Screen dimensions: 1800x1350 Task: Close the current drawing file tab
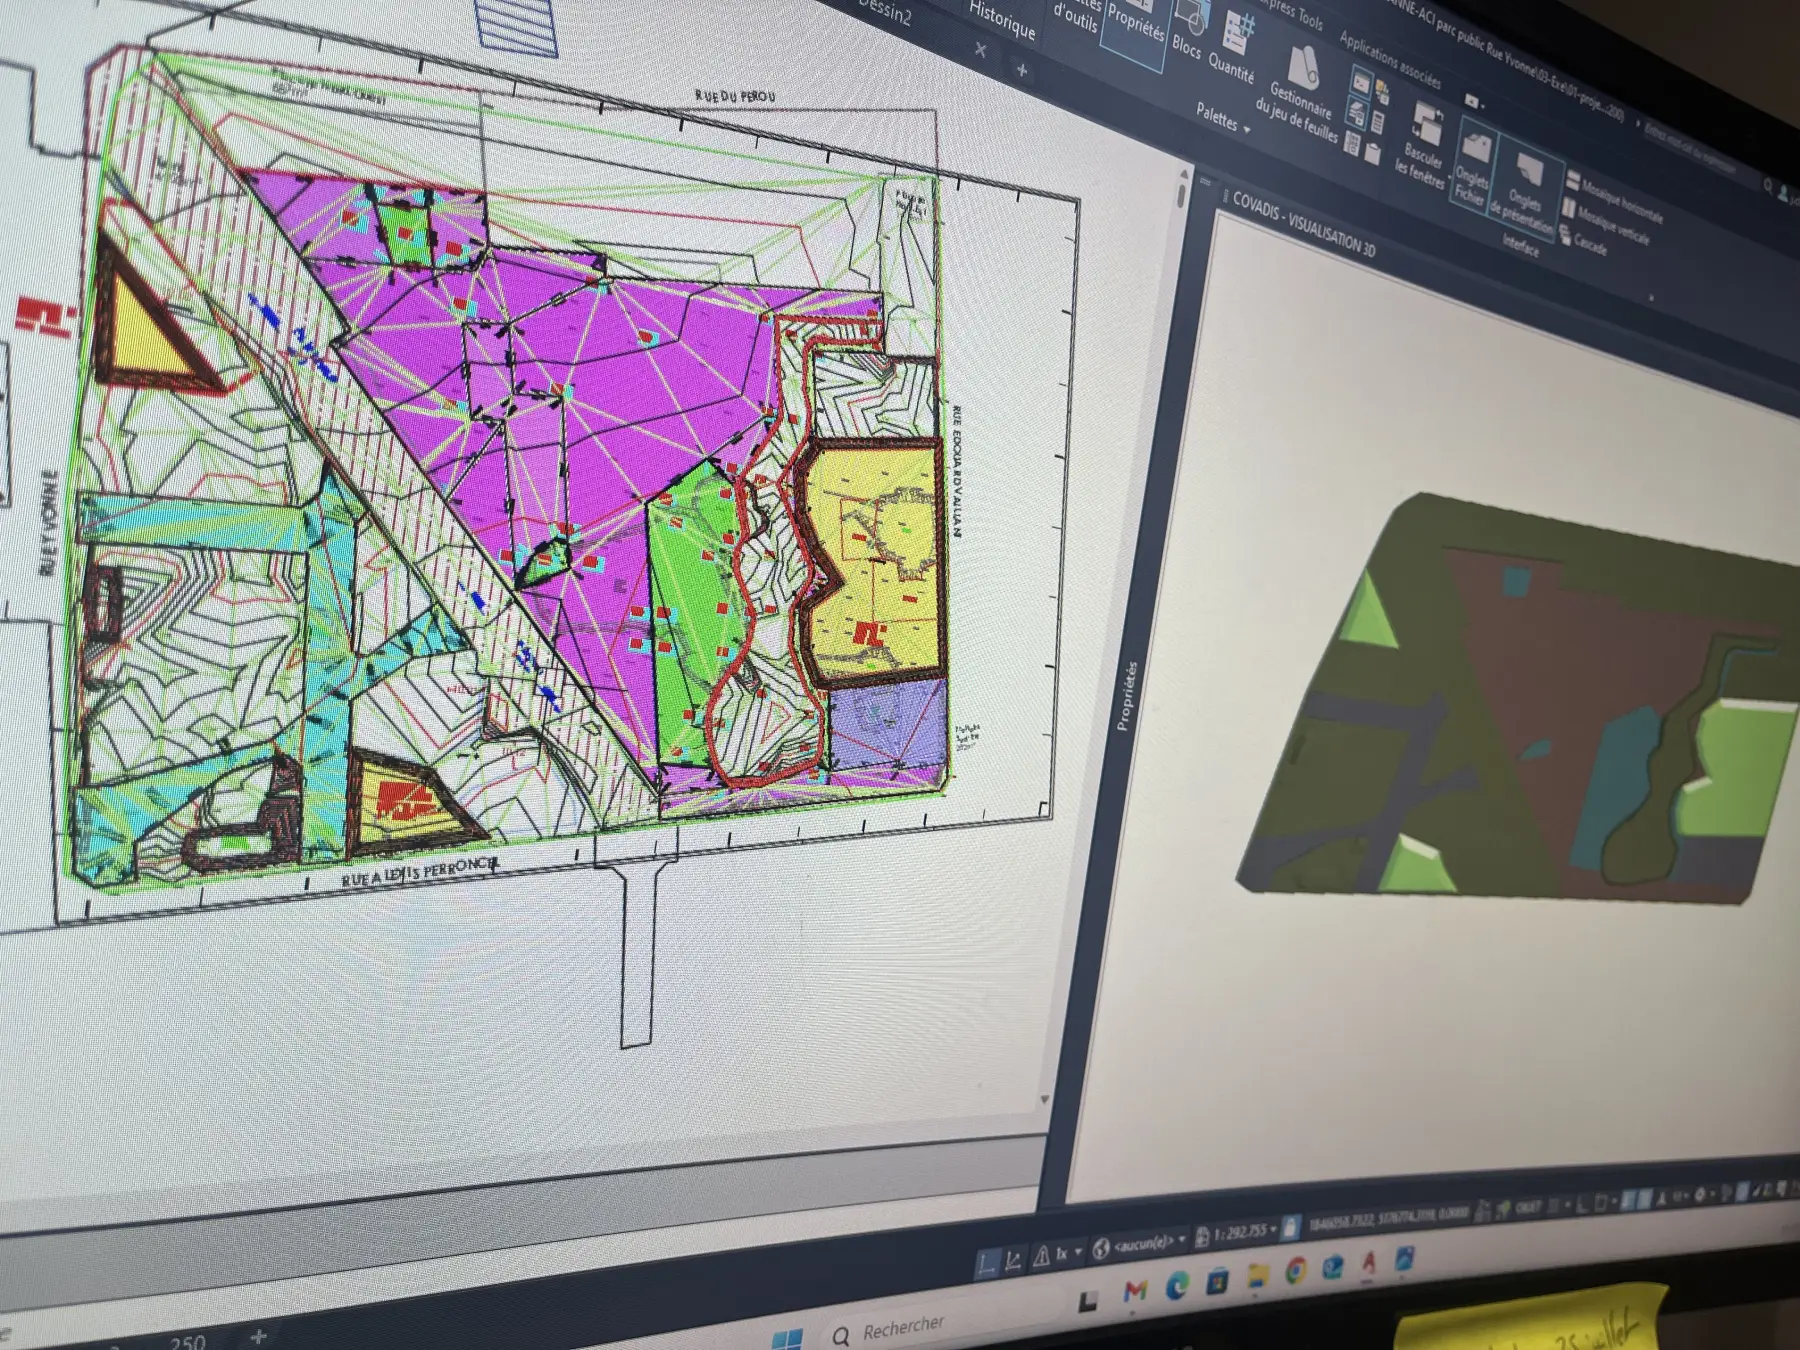981,50
